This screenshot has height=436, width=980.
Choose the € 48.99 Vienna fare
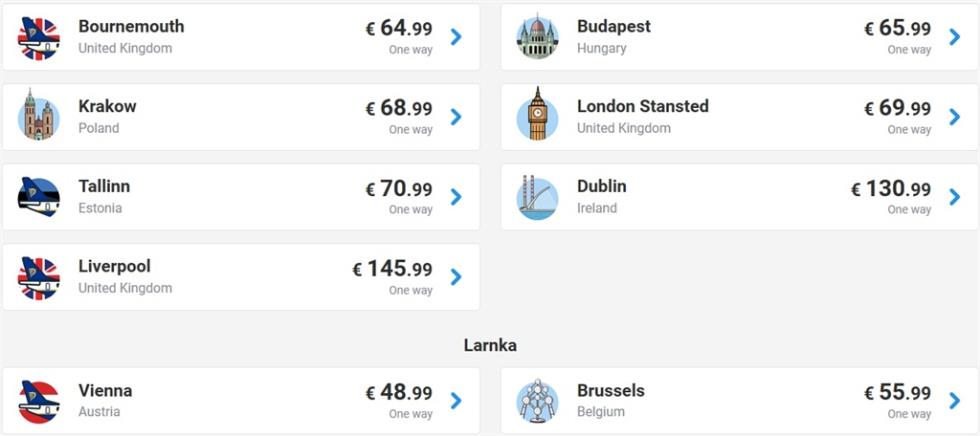[x=399, y=392]
